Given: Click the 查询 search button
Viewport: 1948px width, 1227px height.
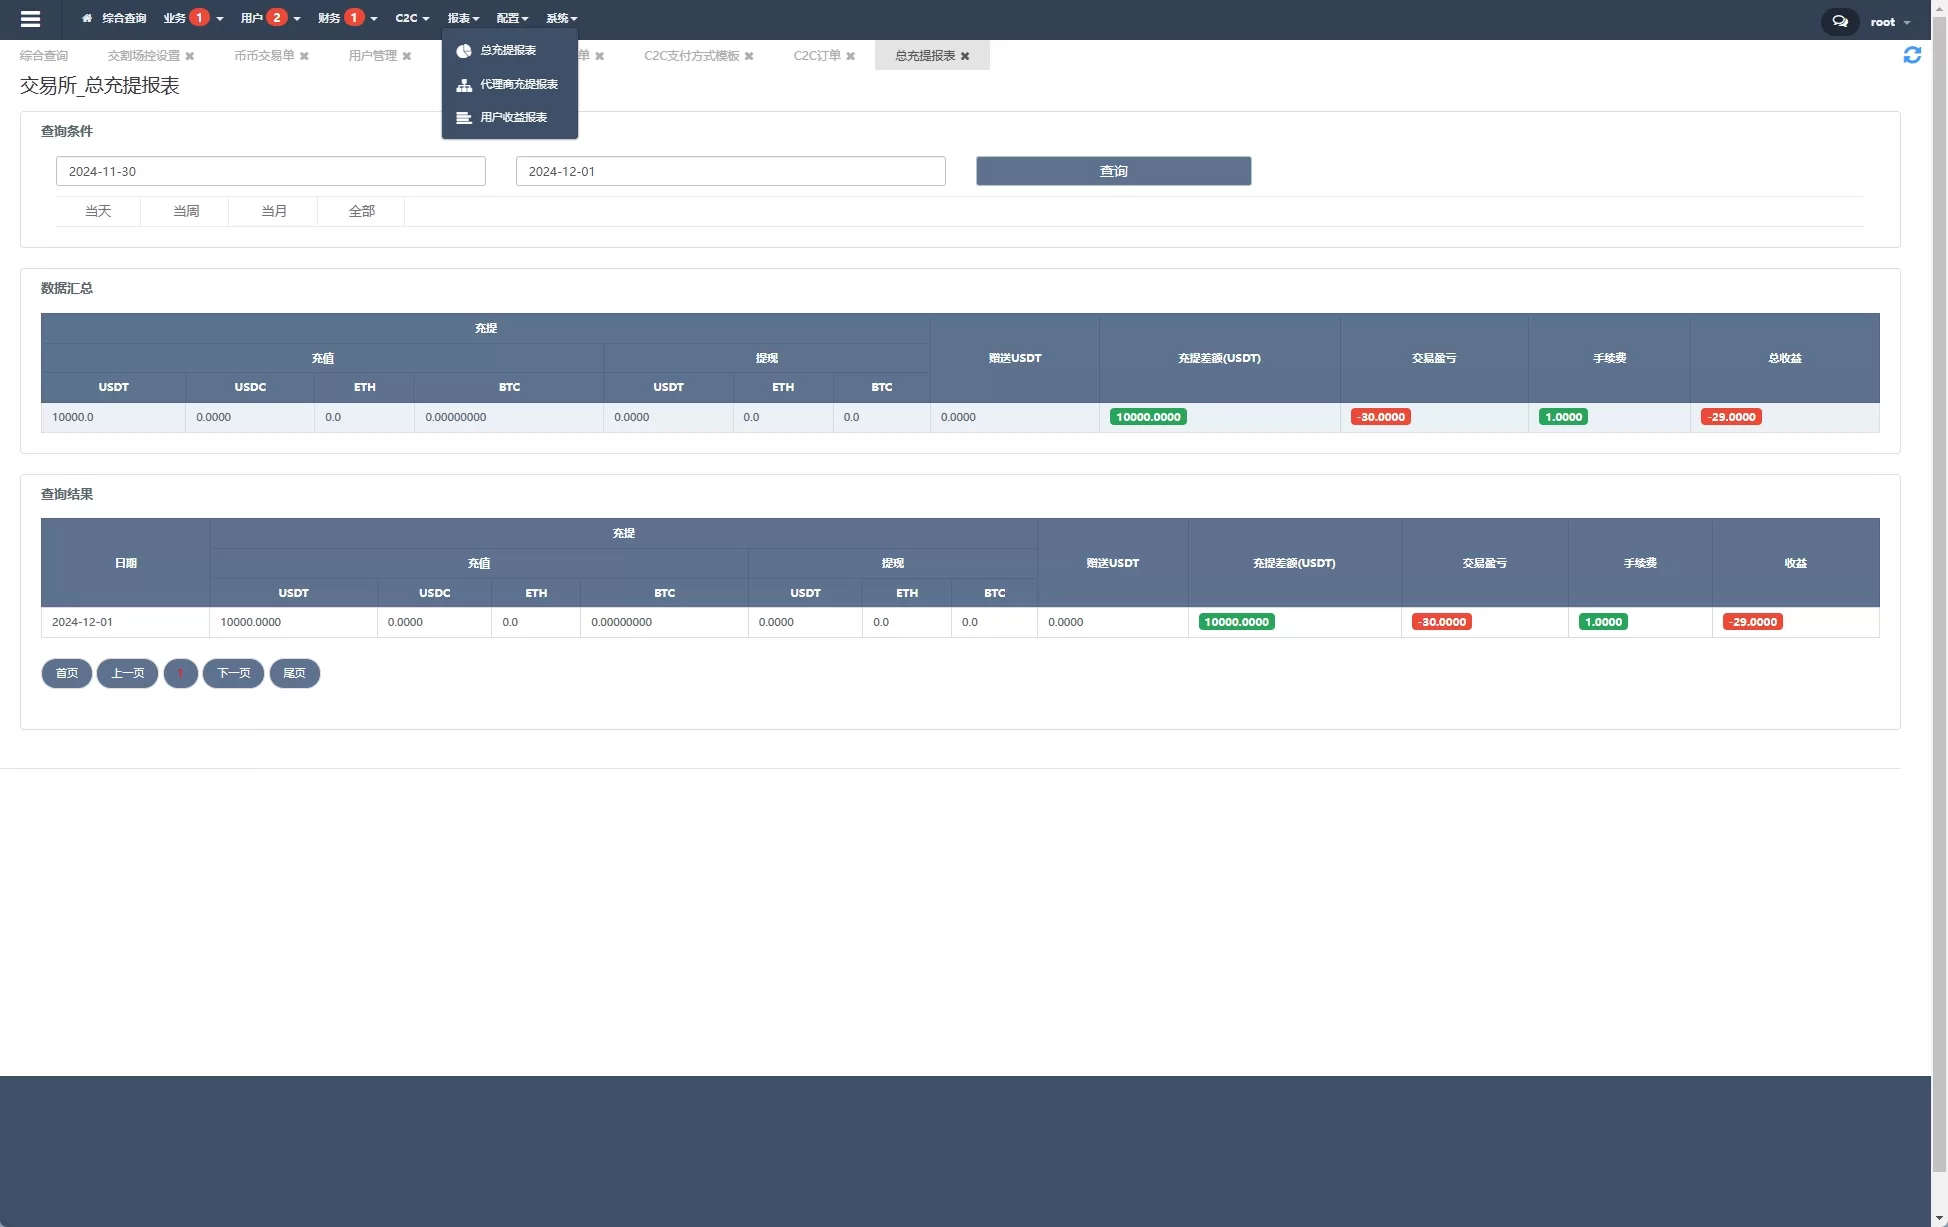Looking at the screenshot, I should (x=1113, y=171).
